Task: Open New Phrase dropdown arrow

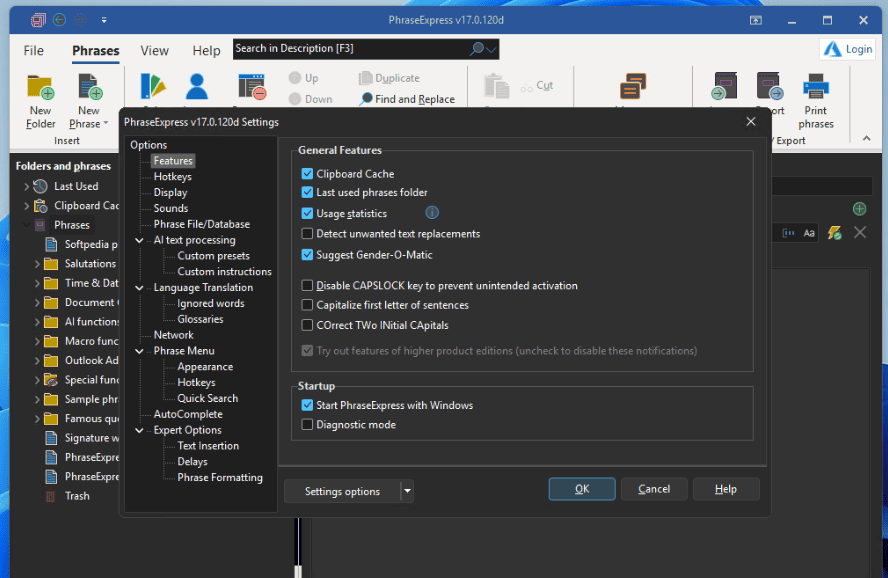Action: (x=105, y=123)
